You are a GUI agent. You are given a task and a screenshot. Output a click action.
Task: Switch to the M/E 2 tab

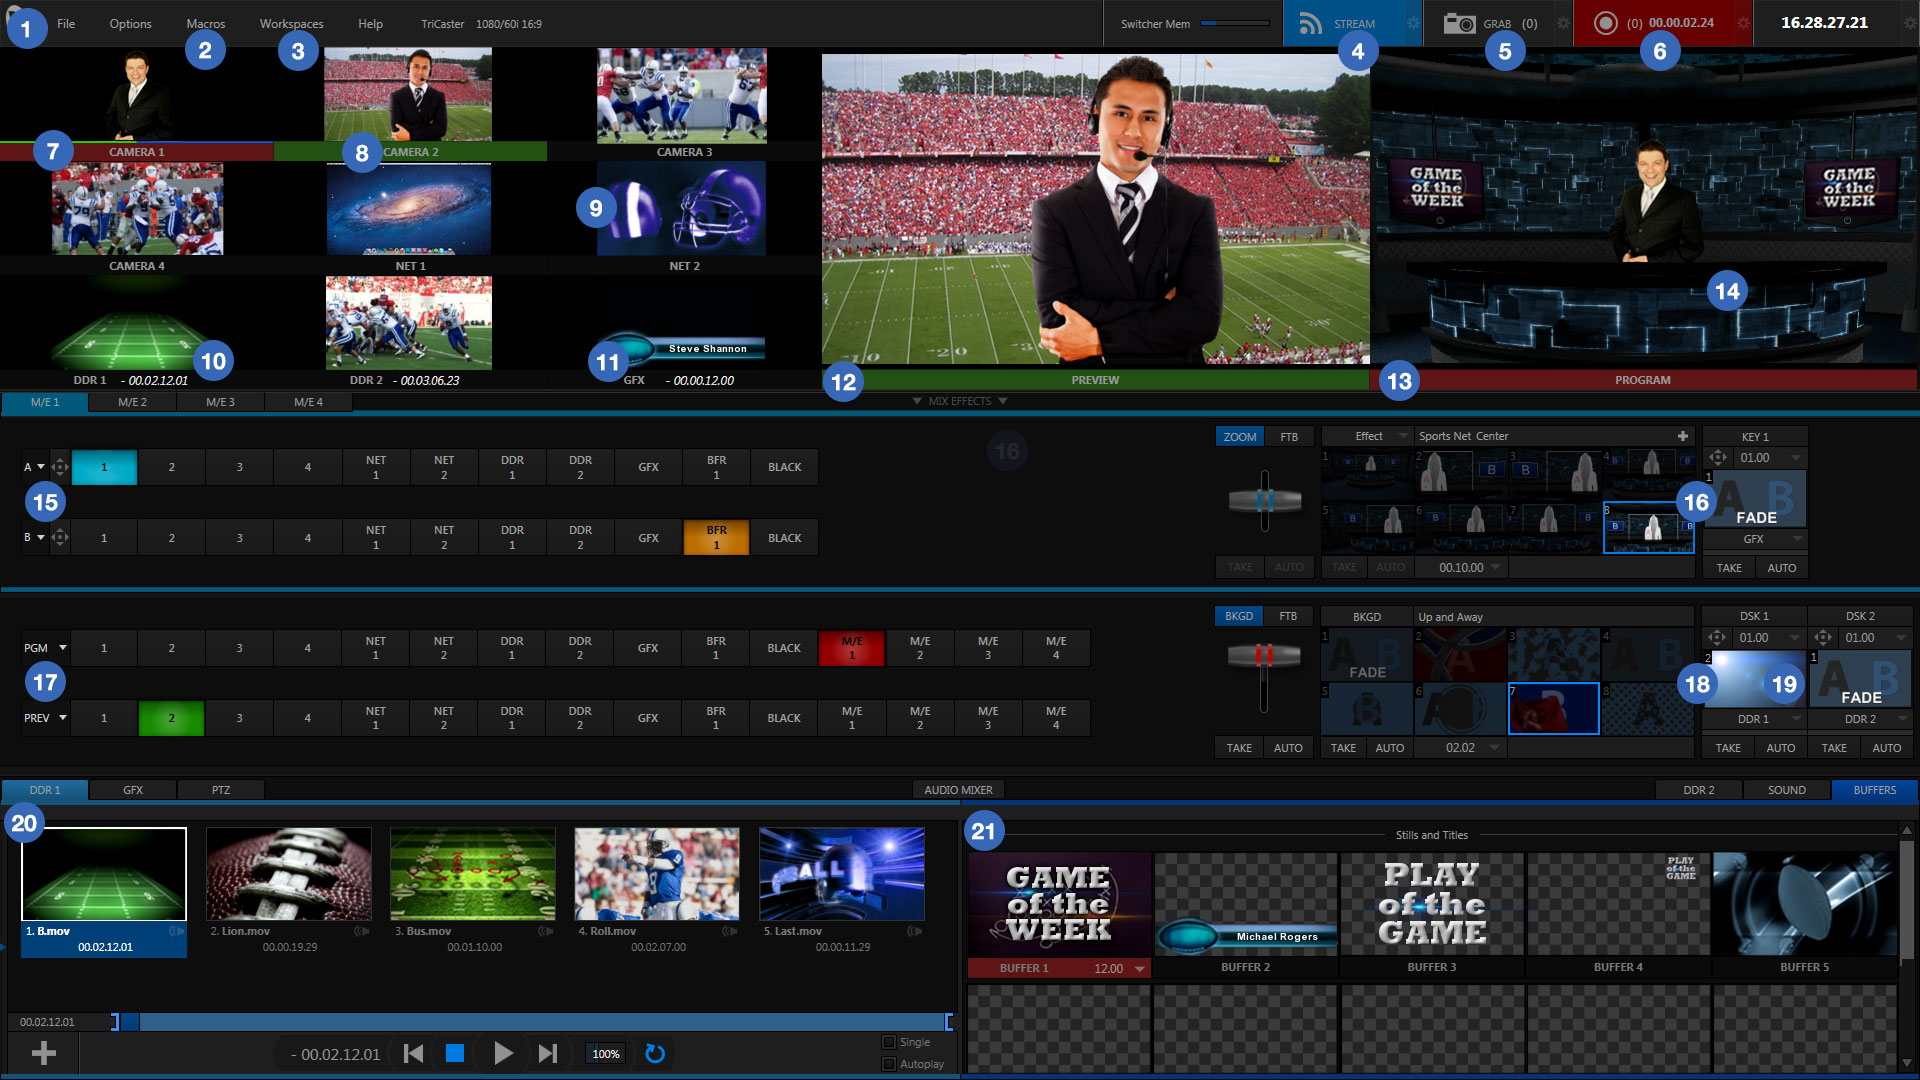click(132, 402)
